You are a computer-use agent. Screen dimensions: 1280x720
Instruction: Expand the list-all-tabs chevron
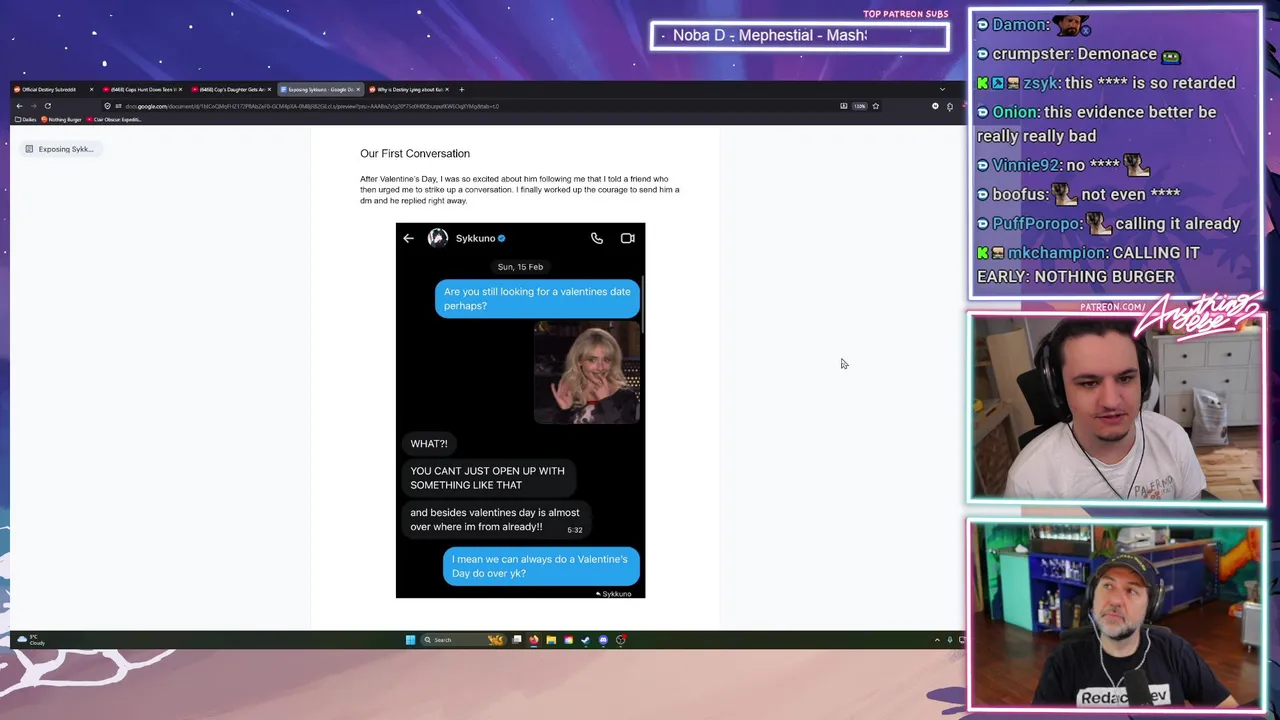(941, 89)
